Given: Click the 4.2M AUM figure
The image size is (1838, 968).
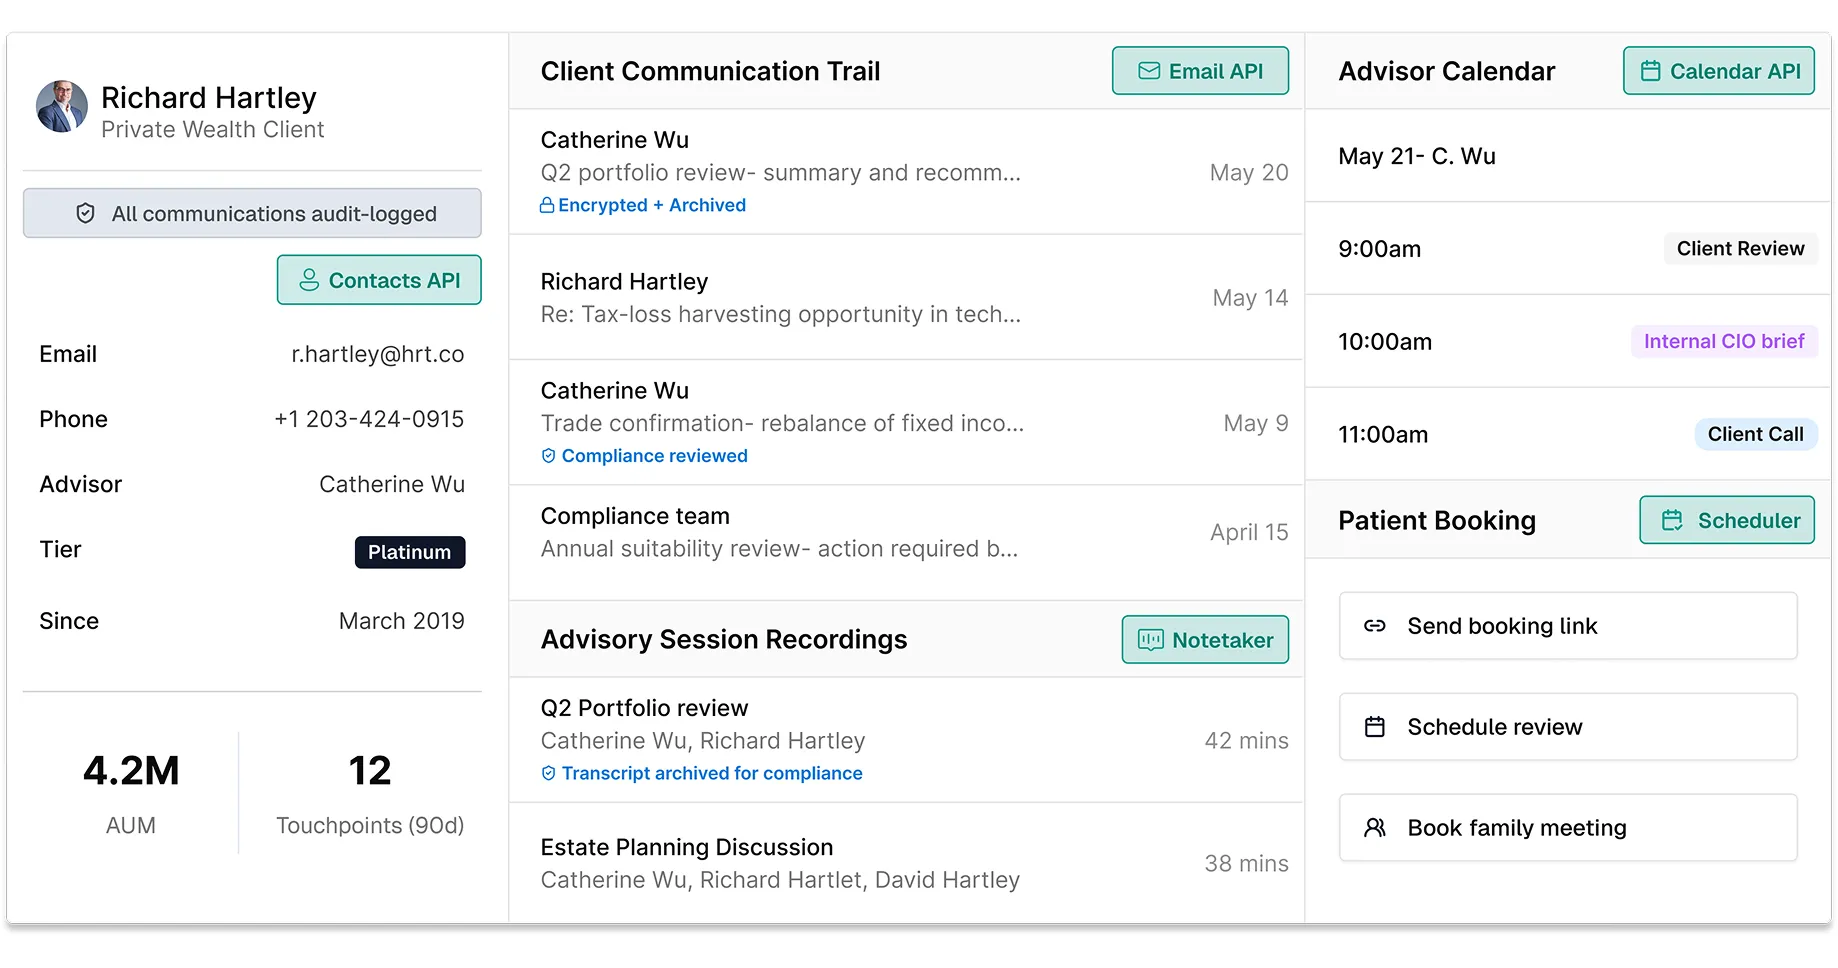Looking at the screenshot, I should (131, 771).
